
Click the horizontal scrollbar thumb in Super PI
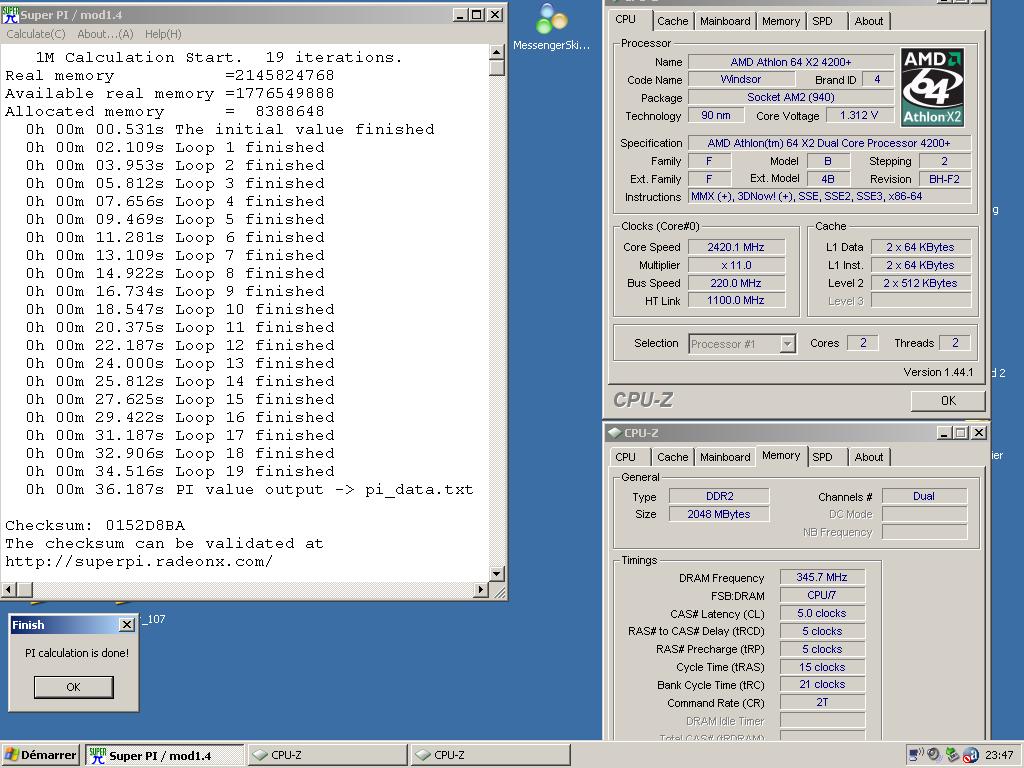coord(24,590)
